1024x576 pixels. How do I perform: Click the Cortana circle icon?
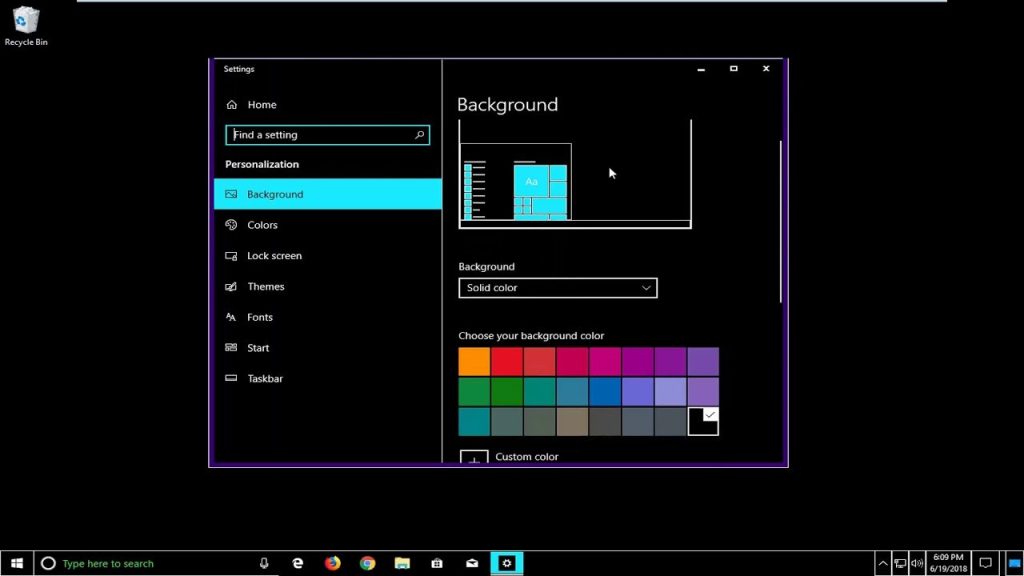coord(48,563)
